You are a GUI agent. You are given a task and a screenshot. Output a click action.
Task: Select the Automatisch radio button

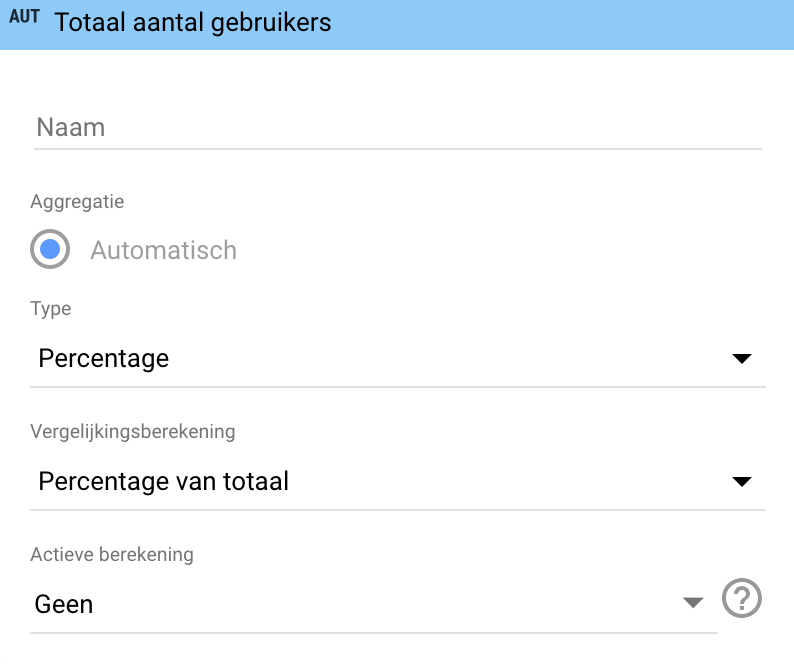coord(50,249)
